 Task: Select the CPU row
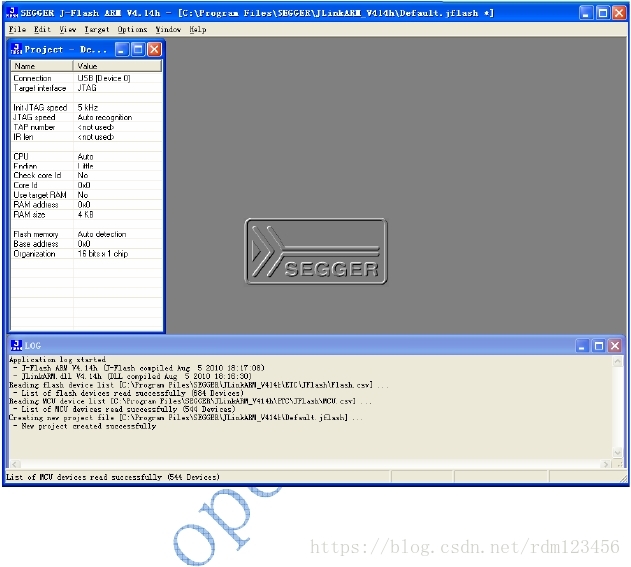pyautogui.click(x=87, y=157)
